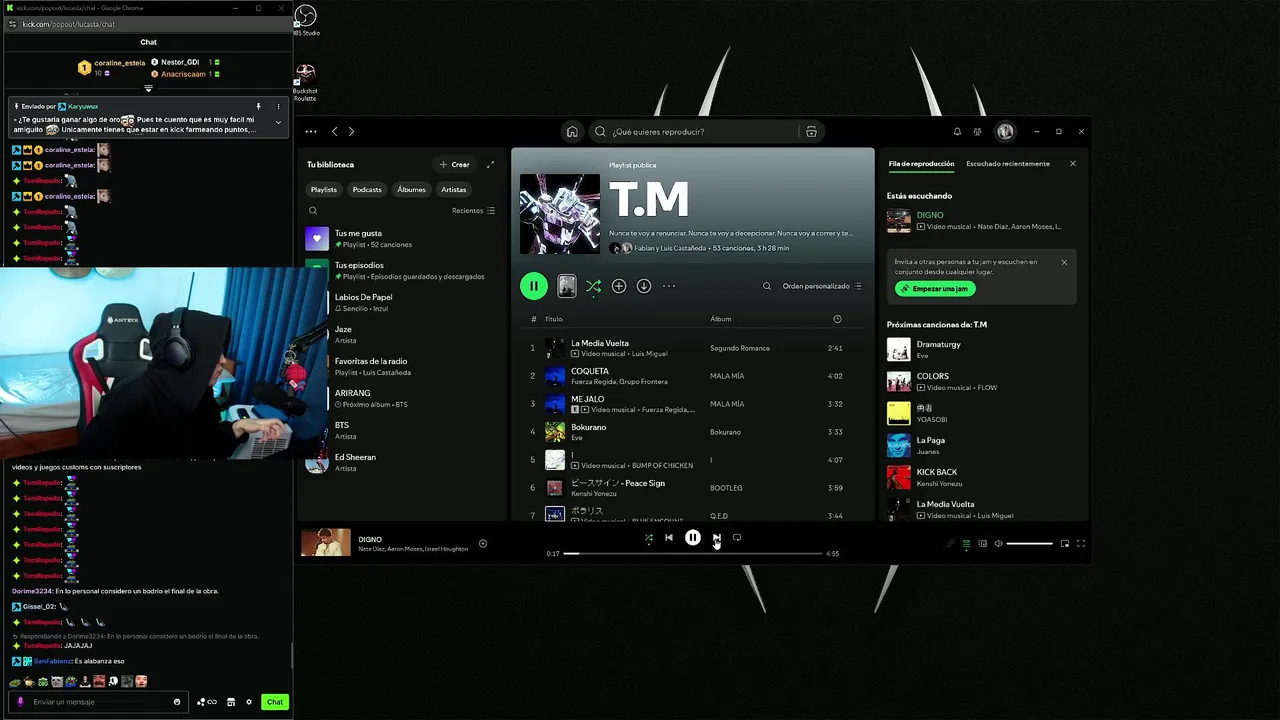
Task: Toggle shuffle in bottom player bar
Action: (x=648, y=538)
